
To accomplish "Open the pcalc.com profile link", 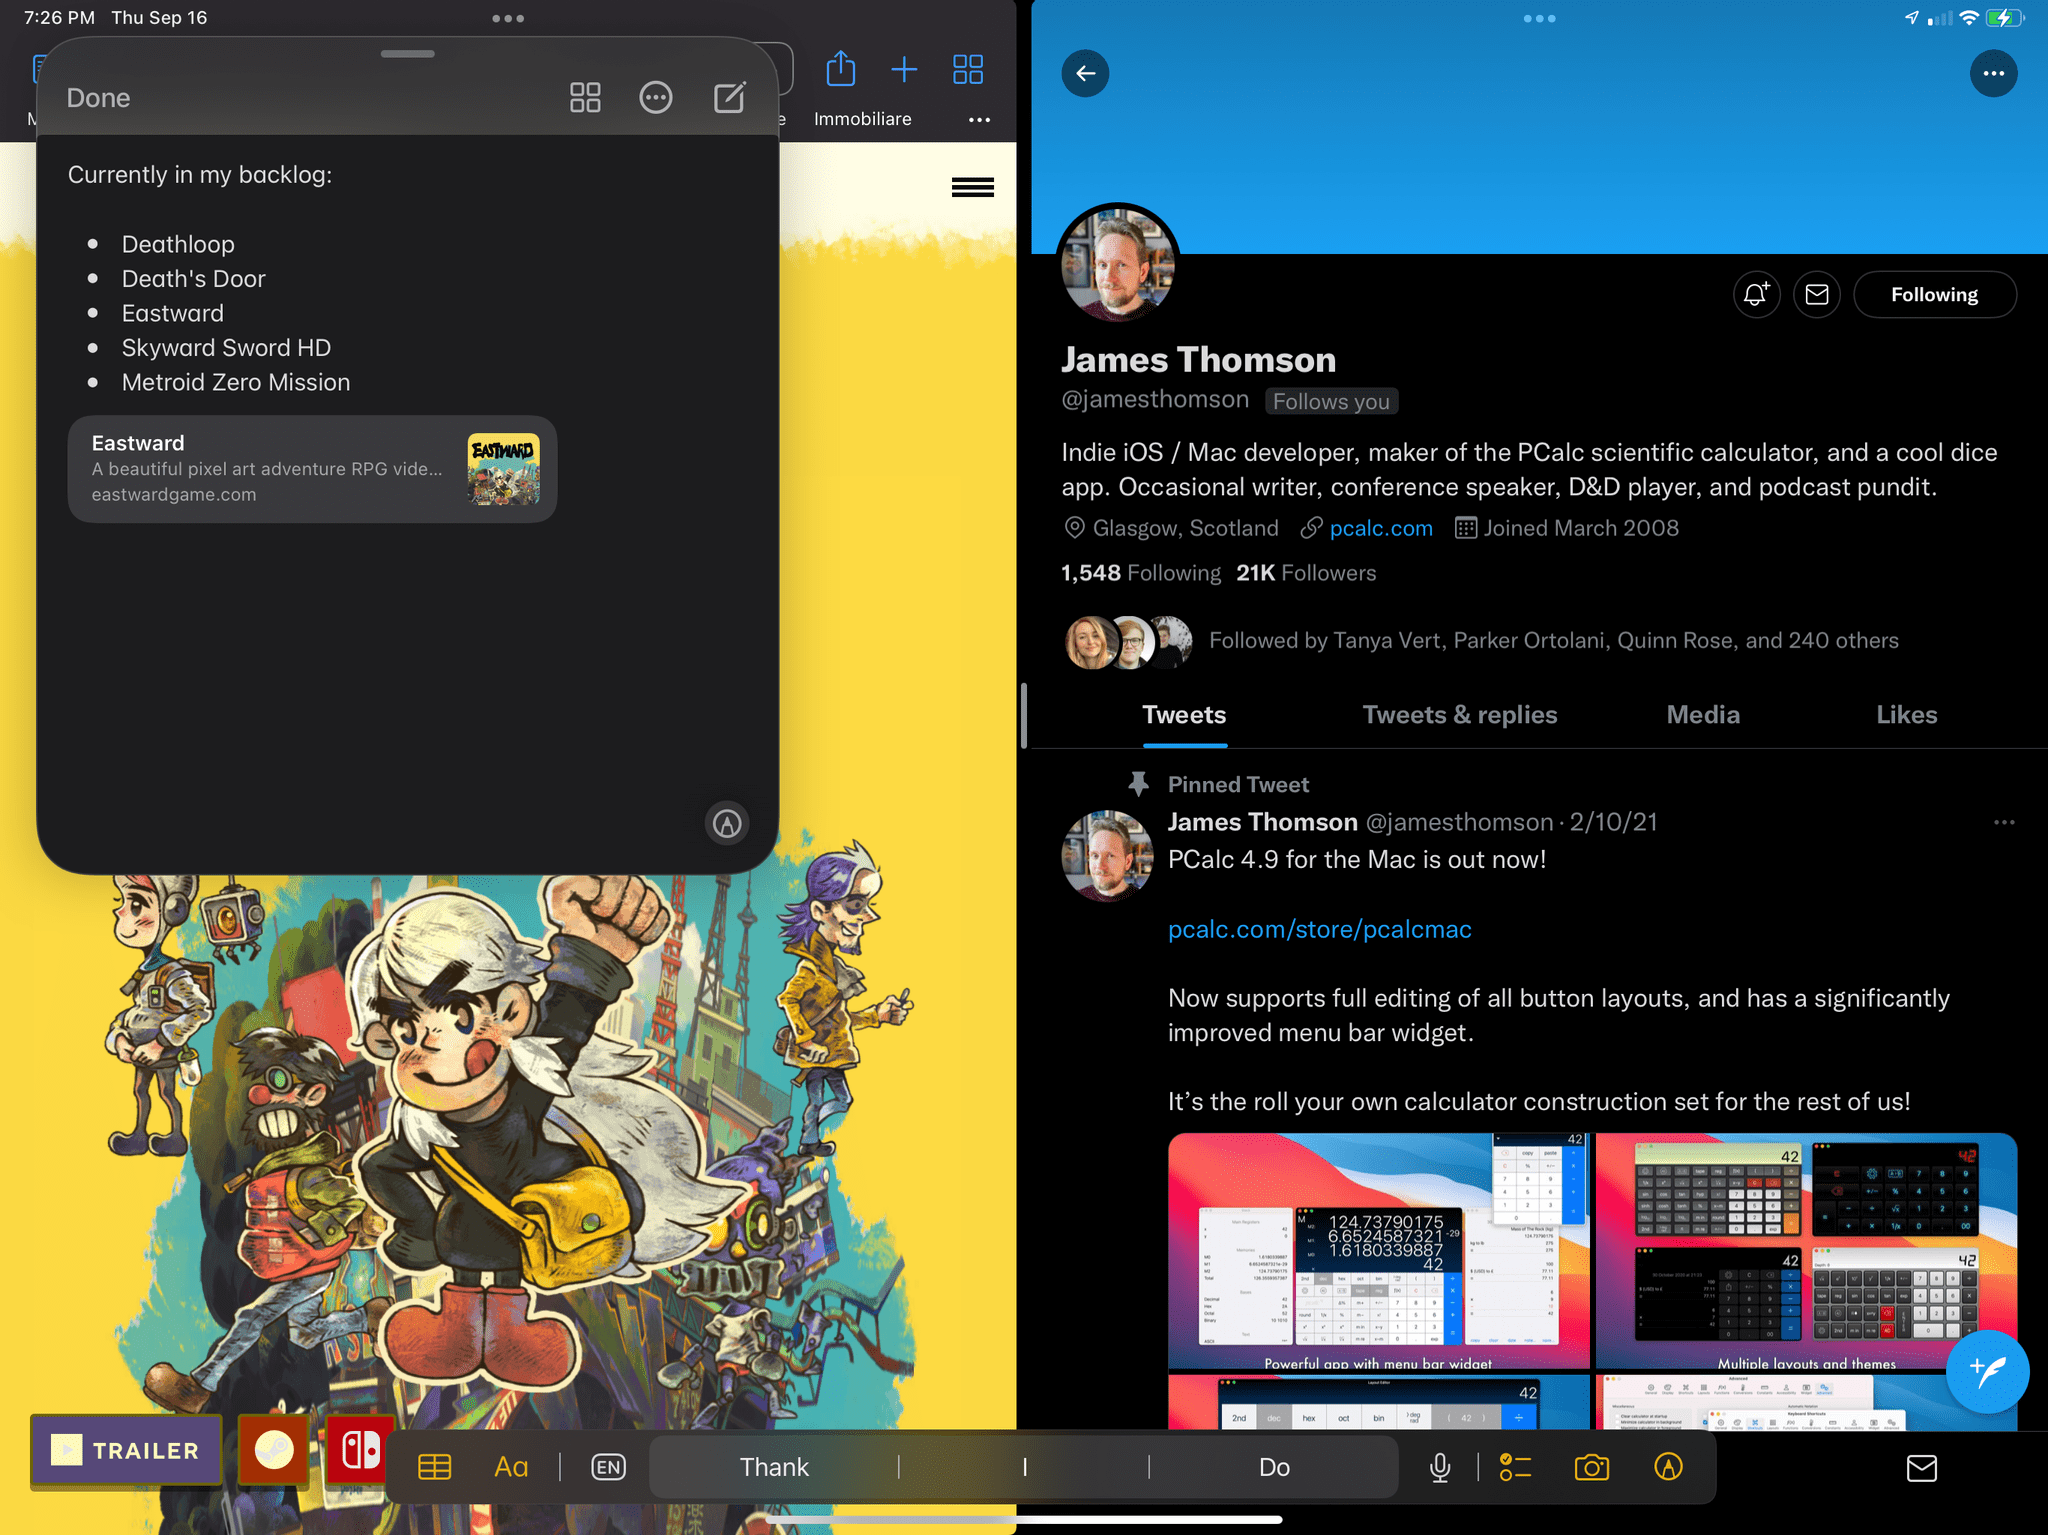I will click(1380, 528).
